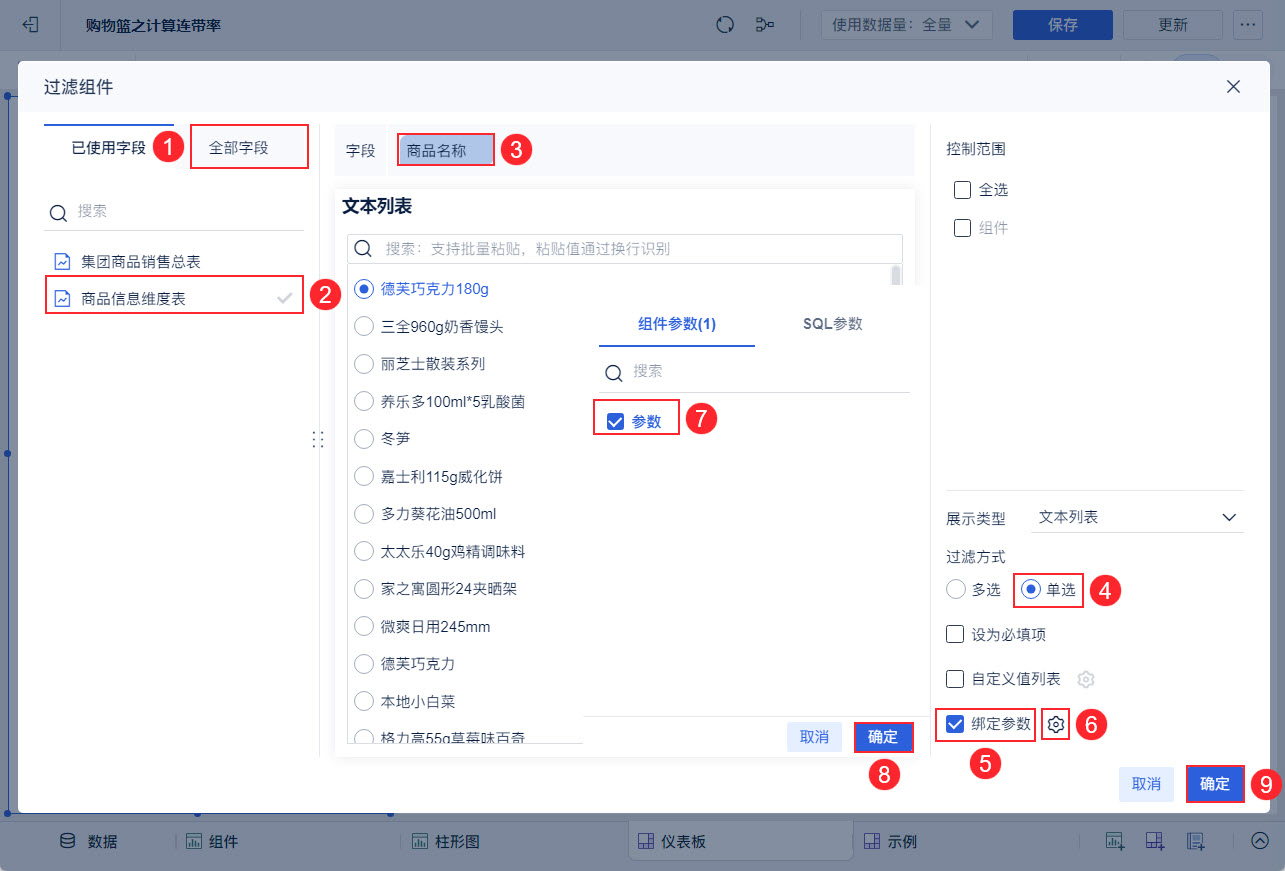
Task: Click the text list scrollbar
Action: tap(896, 275)
